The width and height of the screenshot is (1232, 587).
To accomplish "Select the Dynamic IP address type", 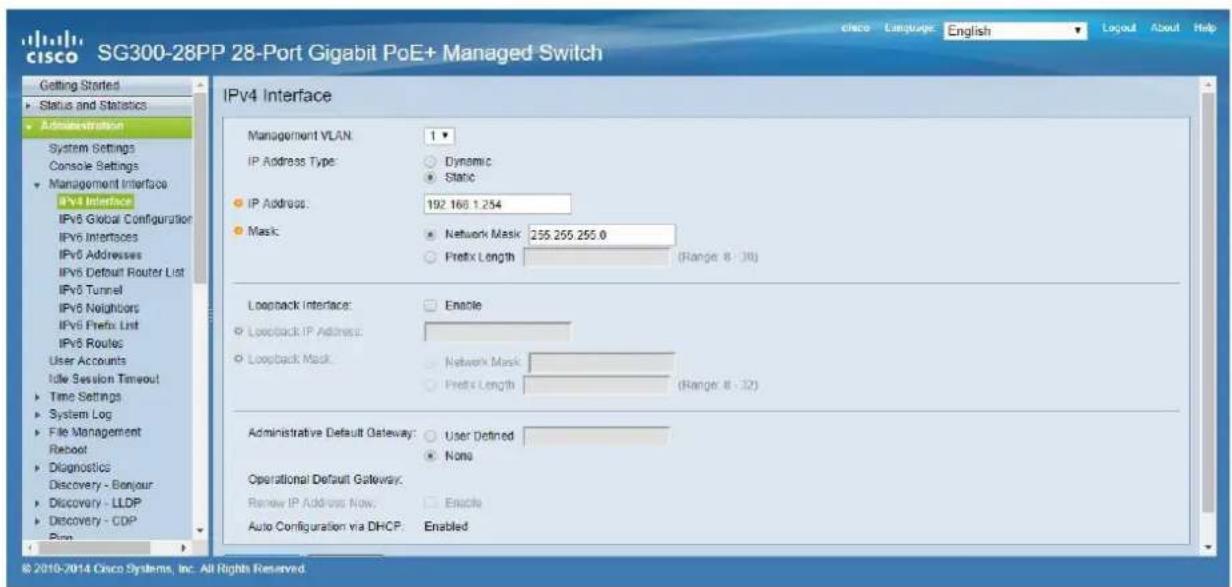I will pos(432,160).
